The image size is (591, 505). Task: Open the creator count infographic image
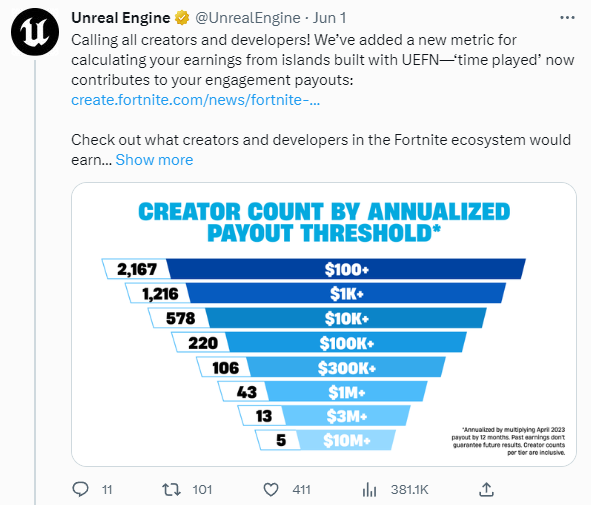324,324
